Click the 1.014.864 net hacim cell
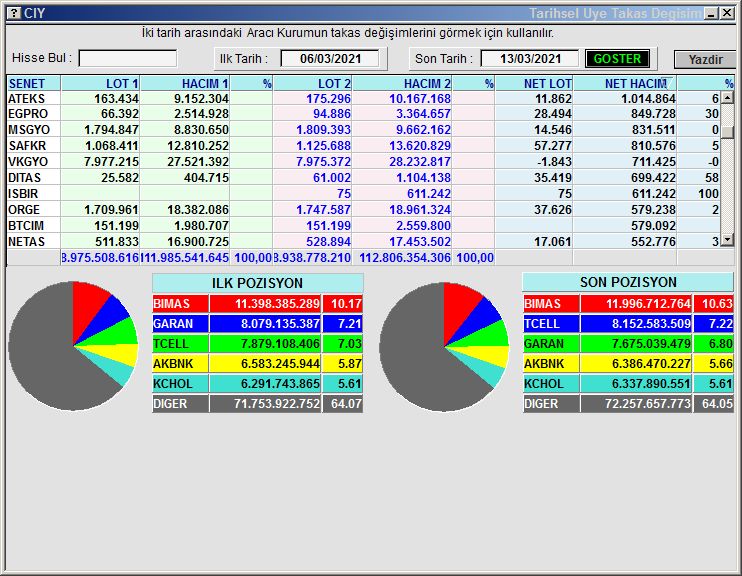This screenshot has width=742, height=576. pyautogui.click(x=625, y=98)
